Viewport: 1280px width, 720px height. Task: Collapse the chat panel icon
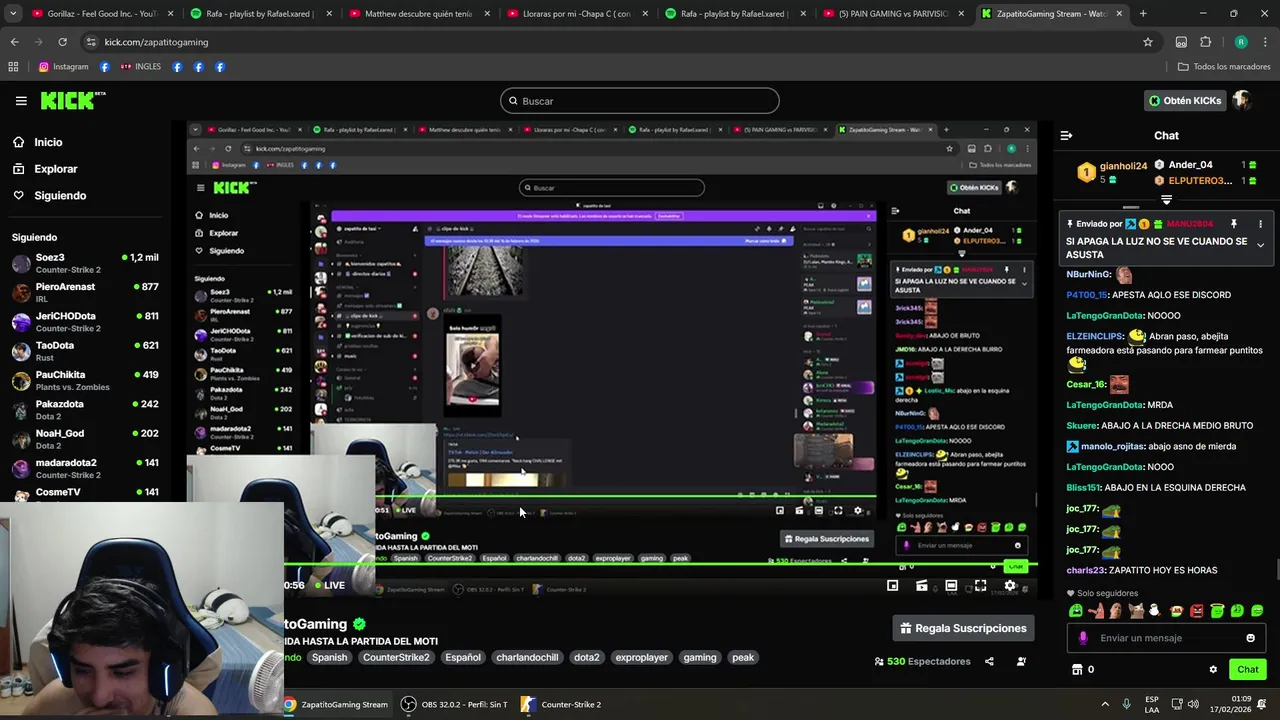(x=1066, y=135)
